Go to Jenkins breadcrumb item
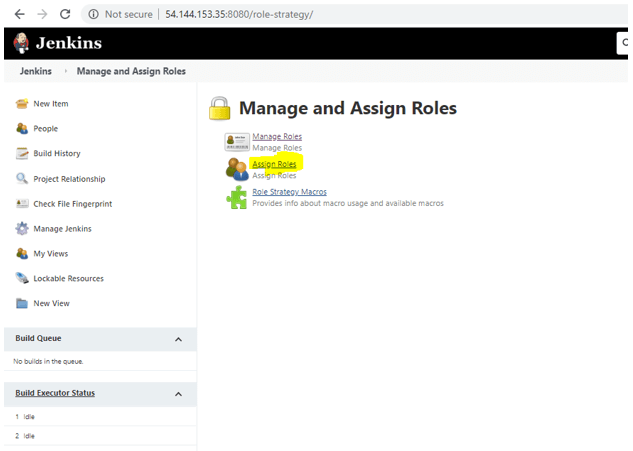Viewport: 633px width, 451px height. (x=36, y=71)
